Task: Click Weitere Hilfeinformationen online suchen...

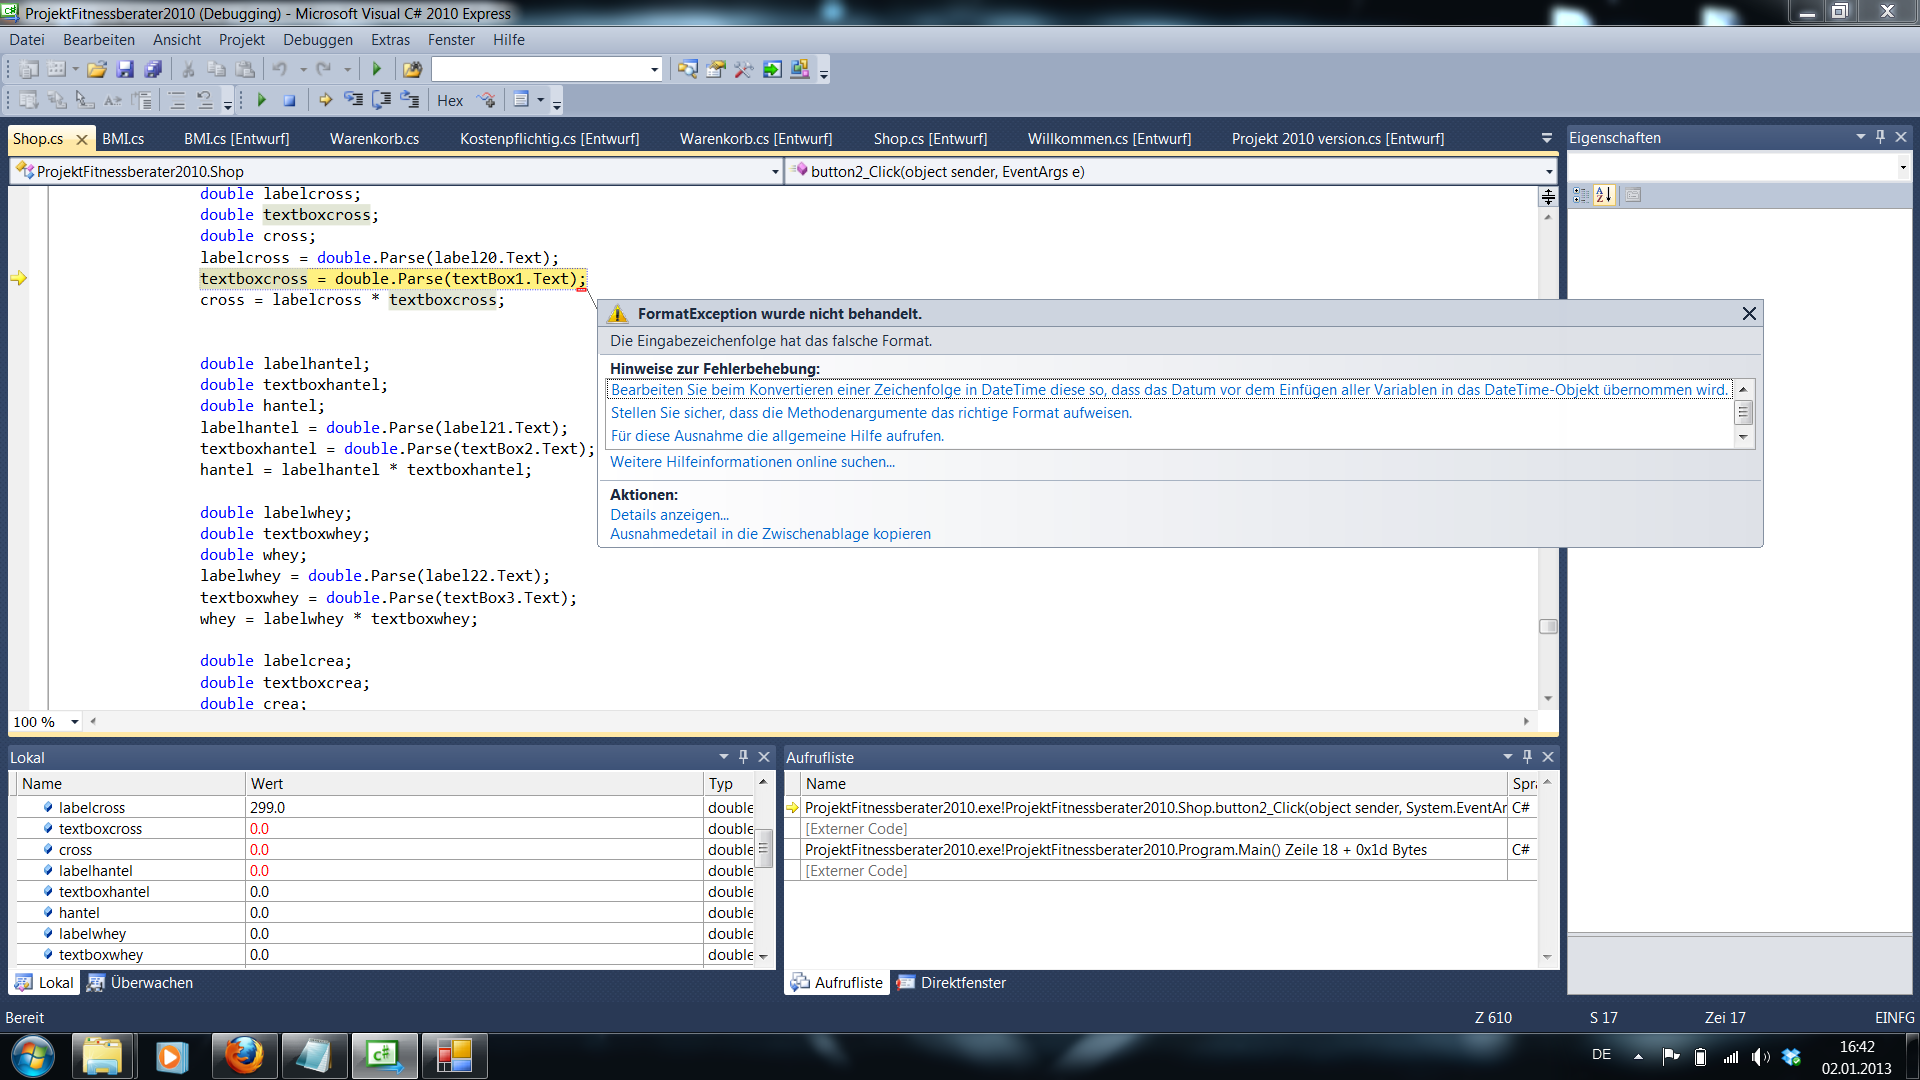Action: coord(752,462)
